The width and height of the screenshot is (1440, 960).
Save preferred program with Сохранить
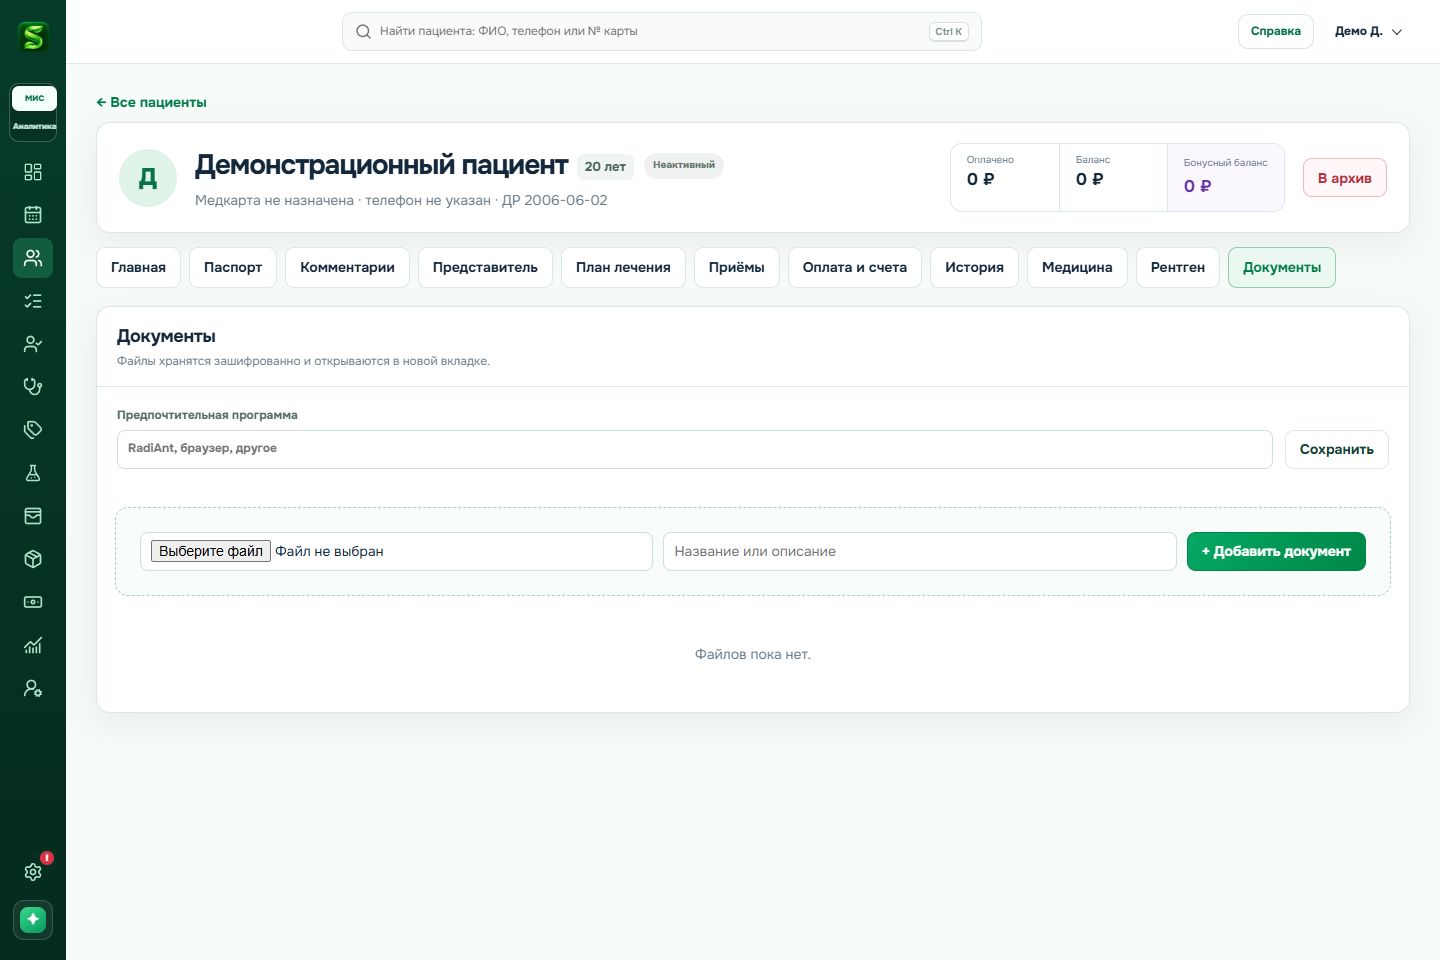[x=1337, y=450]
